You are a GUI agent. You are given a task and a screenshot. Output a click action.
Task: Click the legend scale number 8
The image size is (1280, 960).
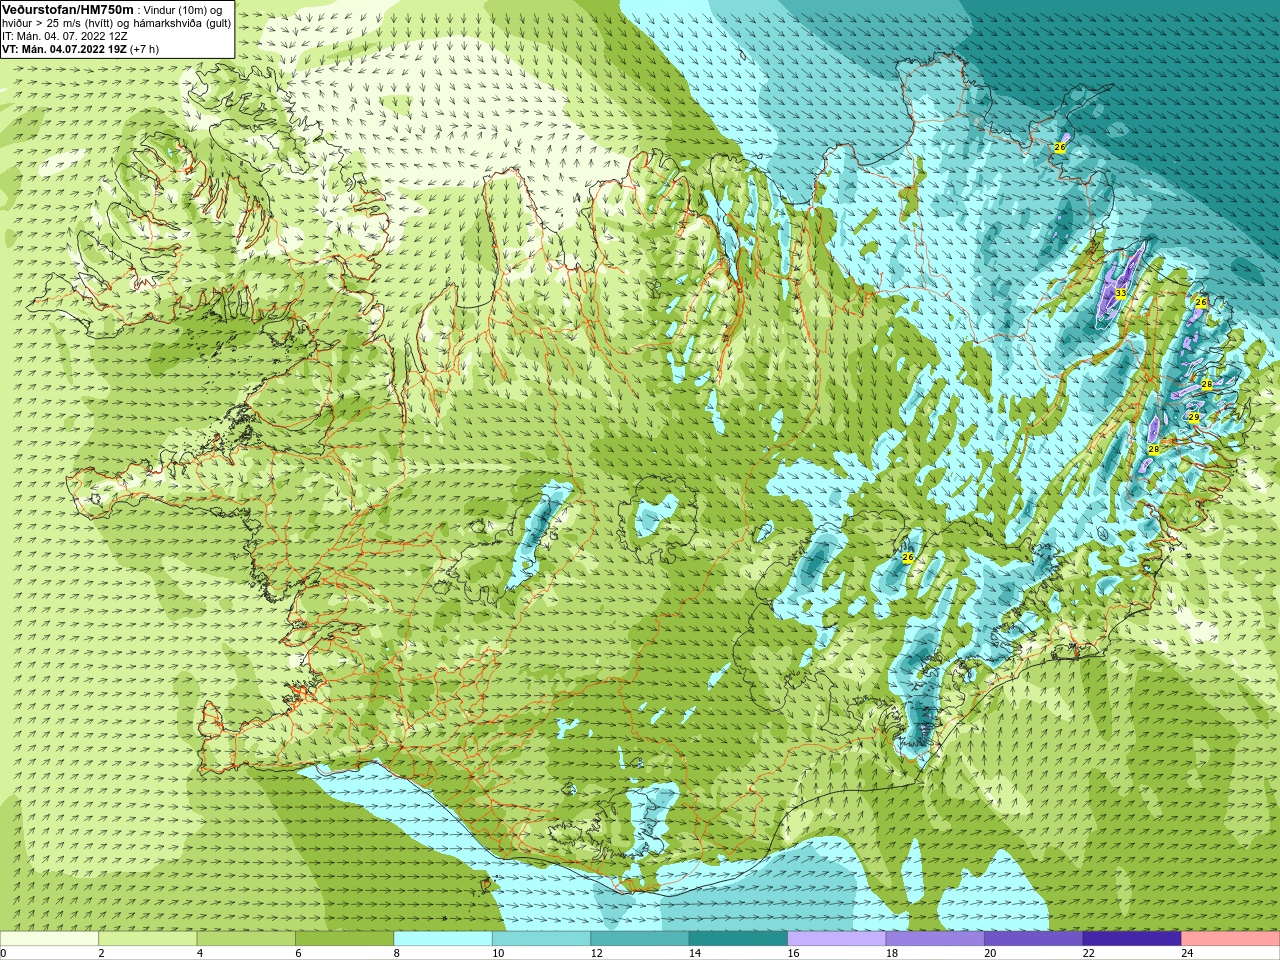(x=397, y=953)
